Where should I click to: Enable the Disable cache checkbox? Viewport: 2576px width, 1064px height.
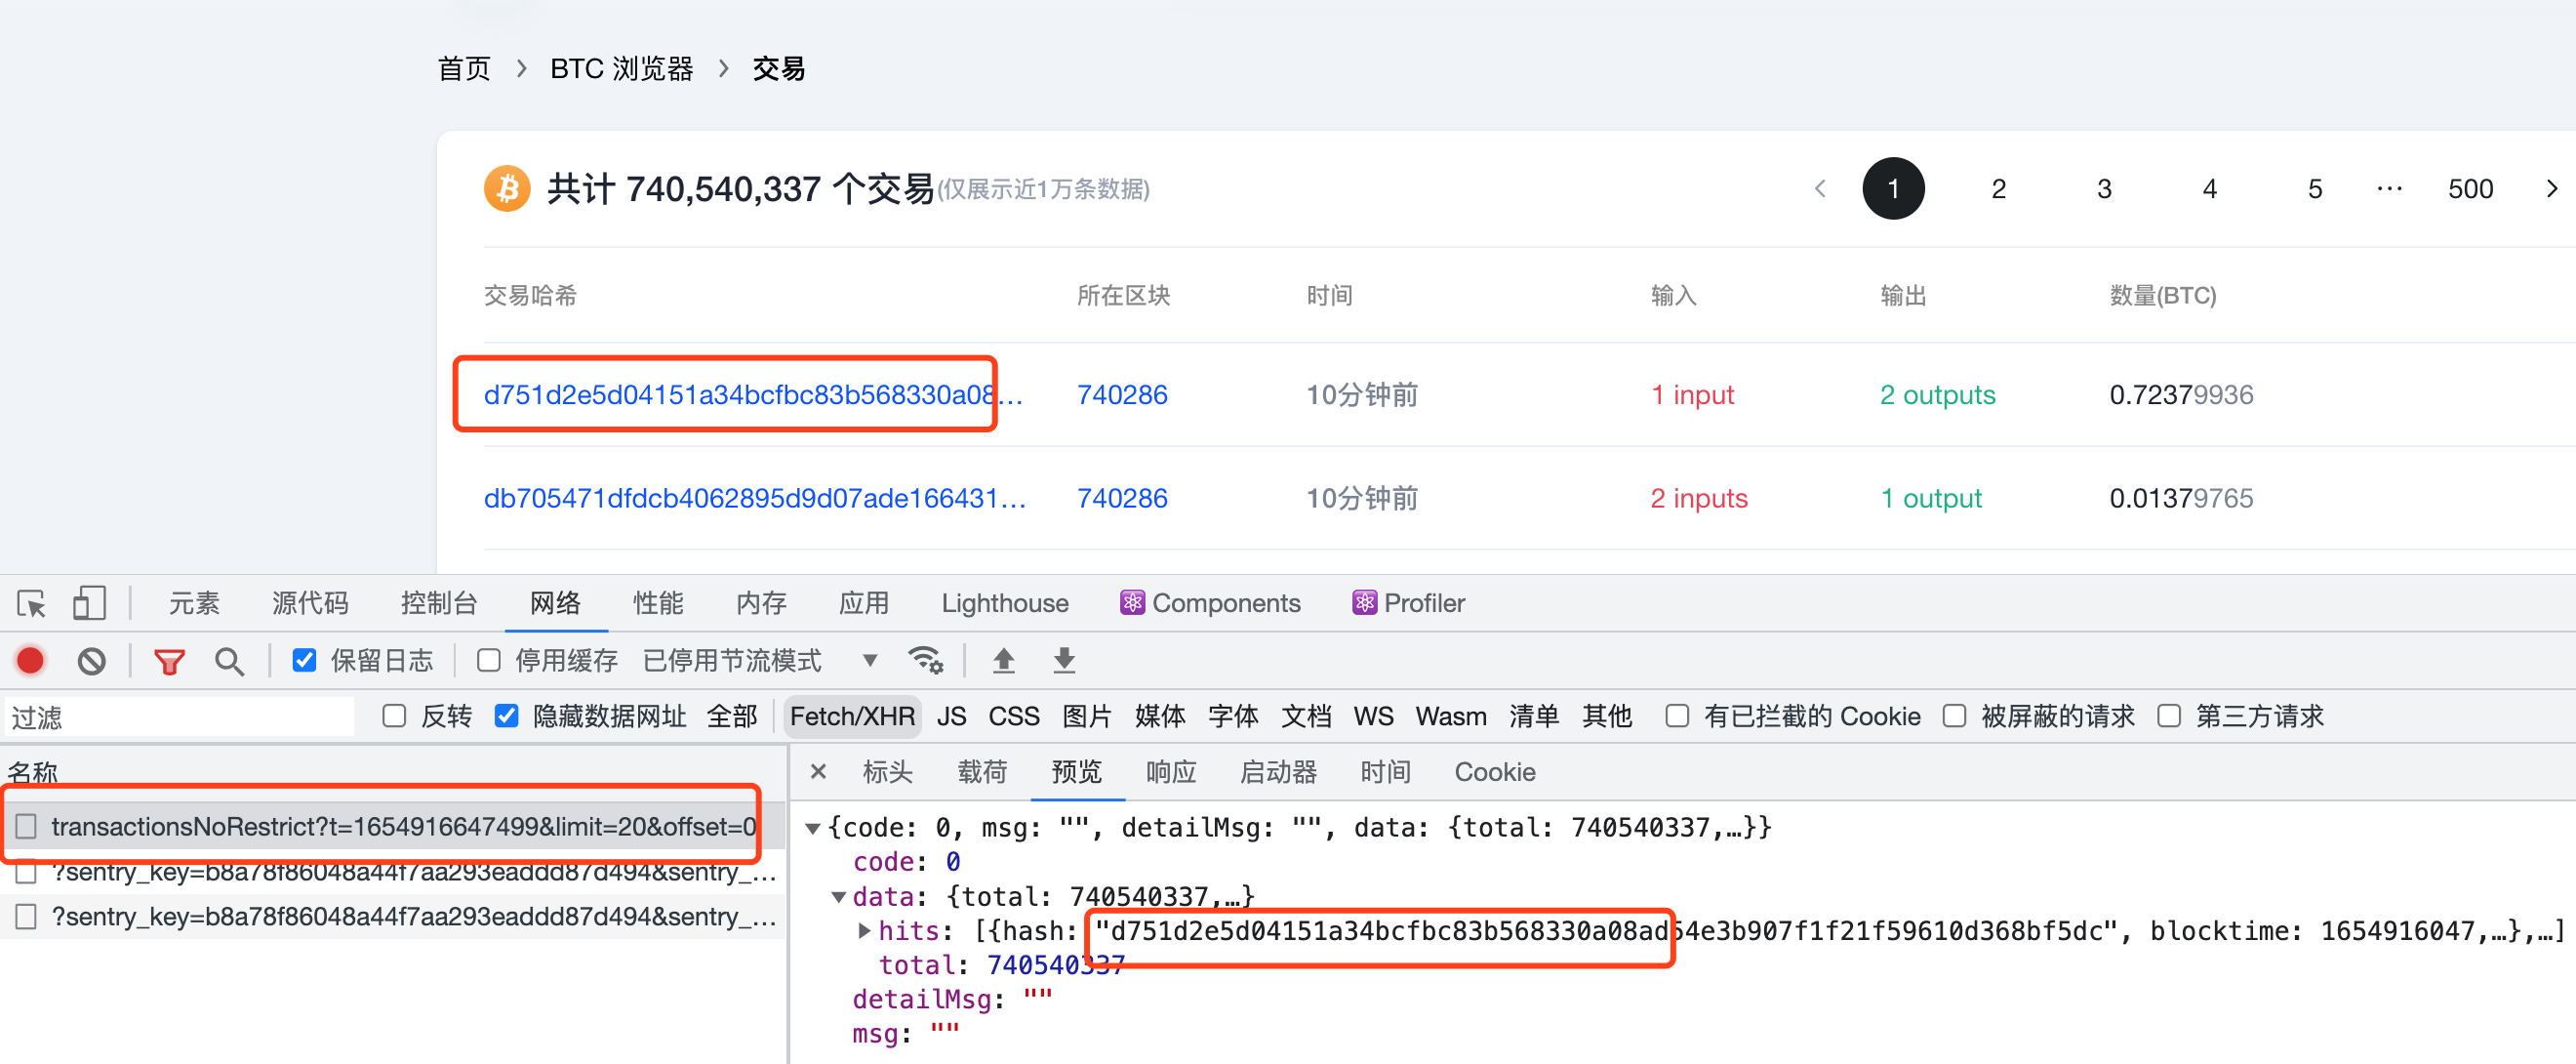pos(489,660)
